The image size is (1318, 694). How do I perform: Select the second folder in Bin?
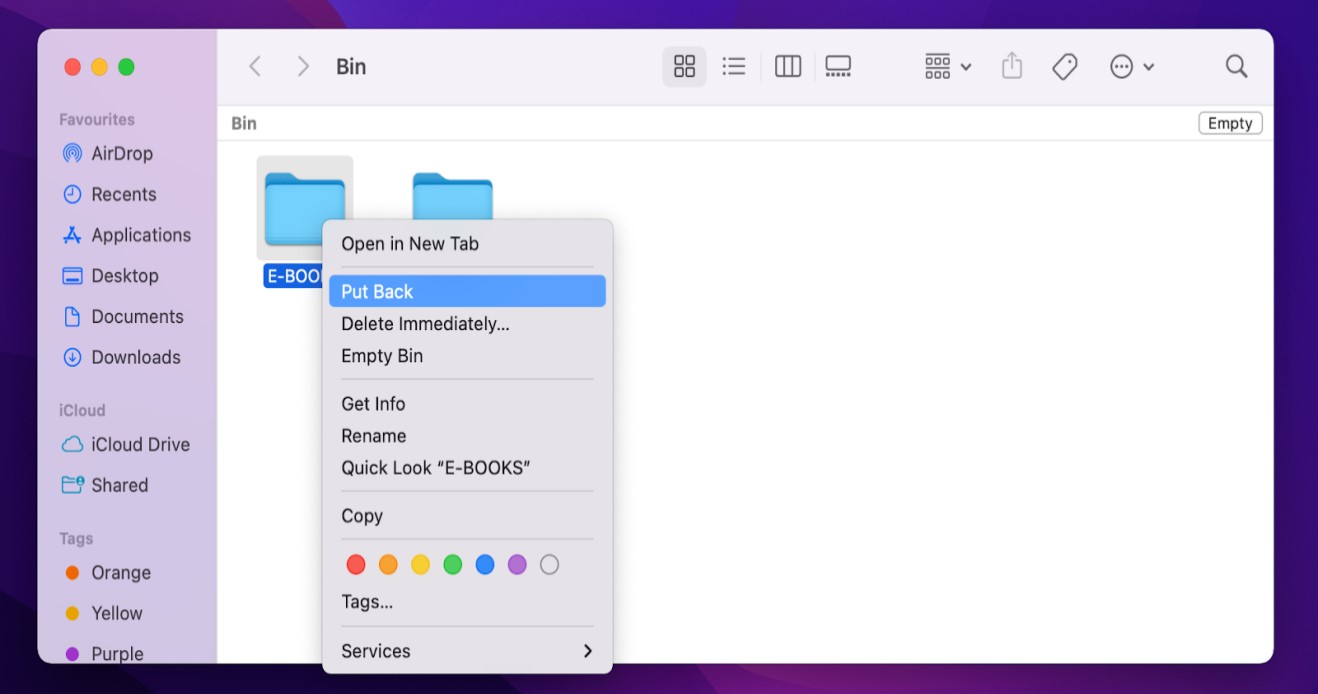(453, 197)
